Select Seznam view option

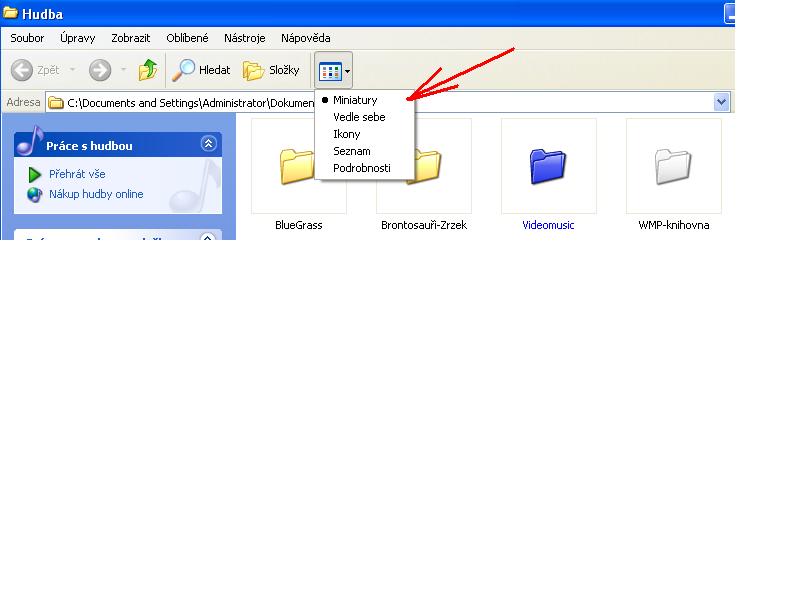tap(364, 151)
